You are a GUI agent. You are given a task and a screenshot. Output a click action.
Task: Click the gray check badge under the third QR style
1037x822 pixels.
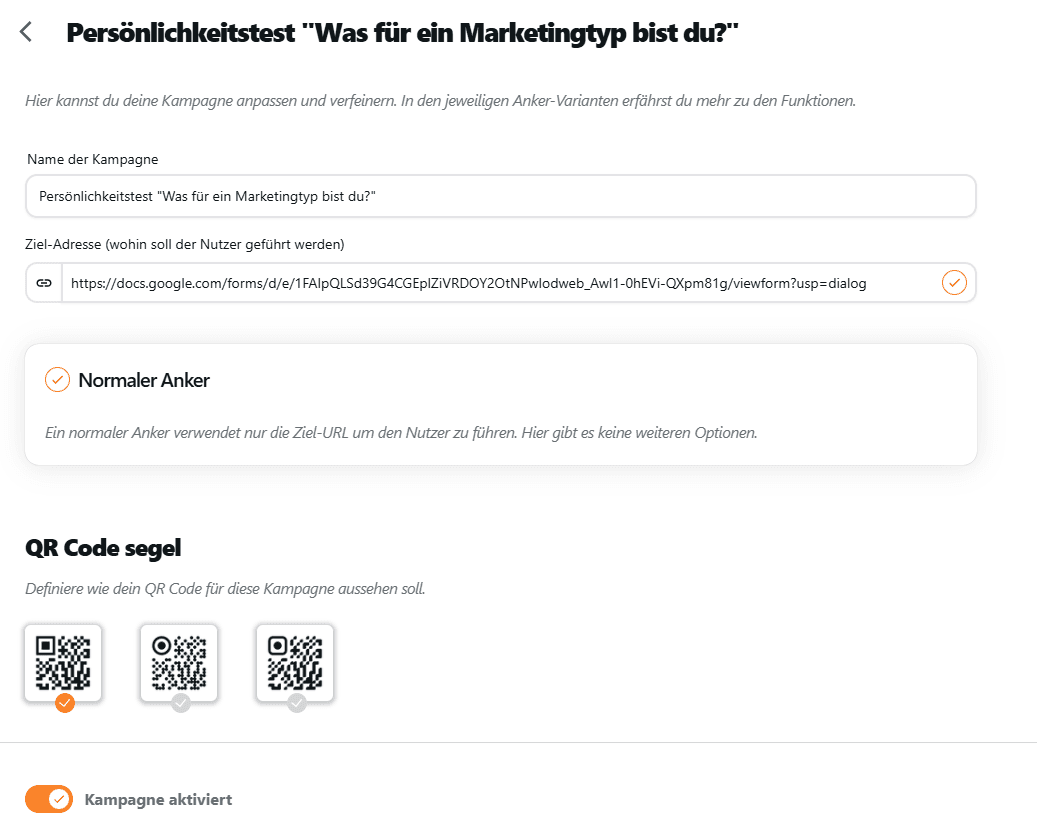click(295, 703)
